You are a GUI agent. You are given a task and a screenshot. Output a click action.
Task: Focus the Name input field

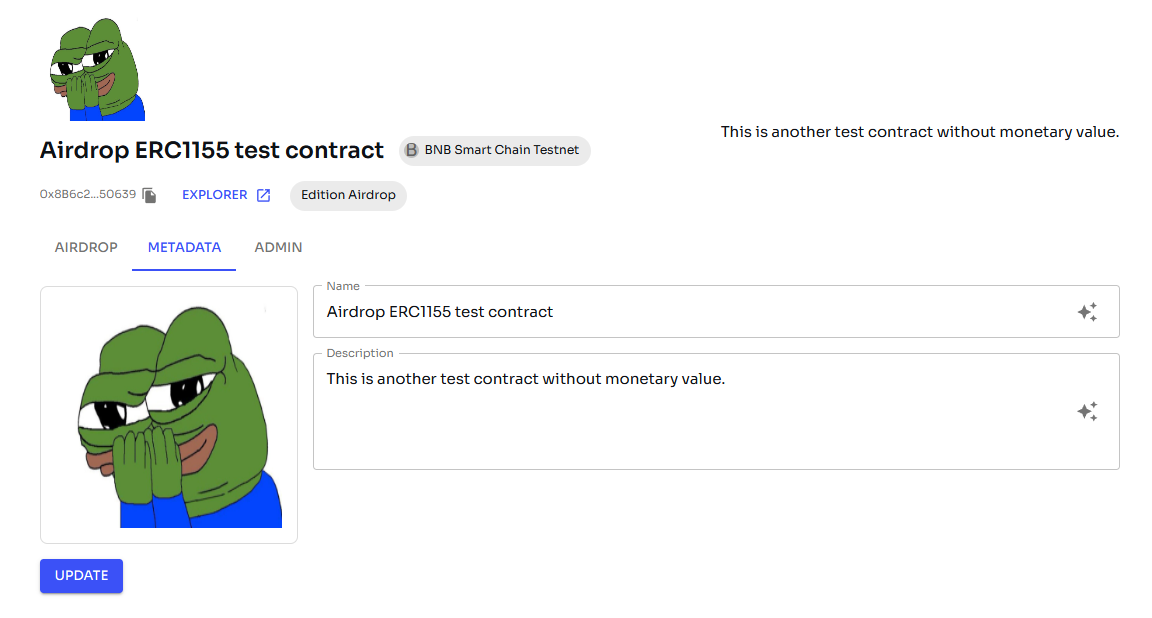pos(690,312)
